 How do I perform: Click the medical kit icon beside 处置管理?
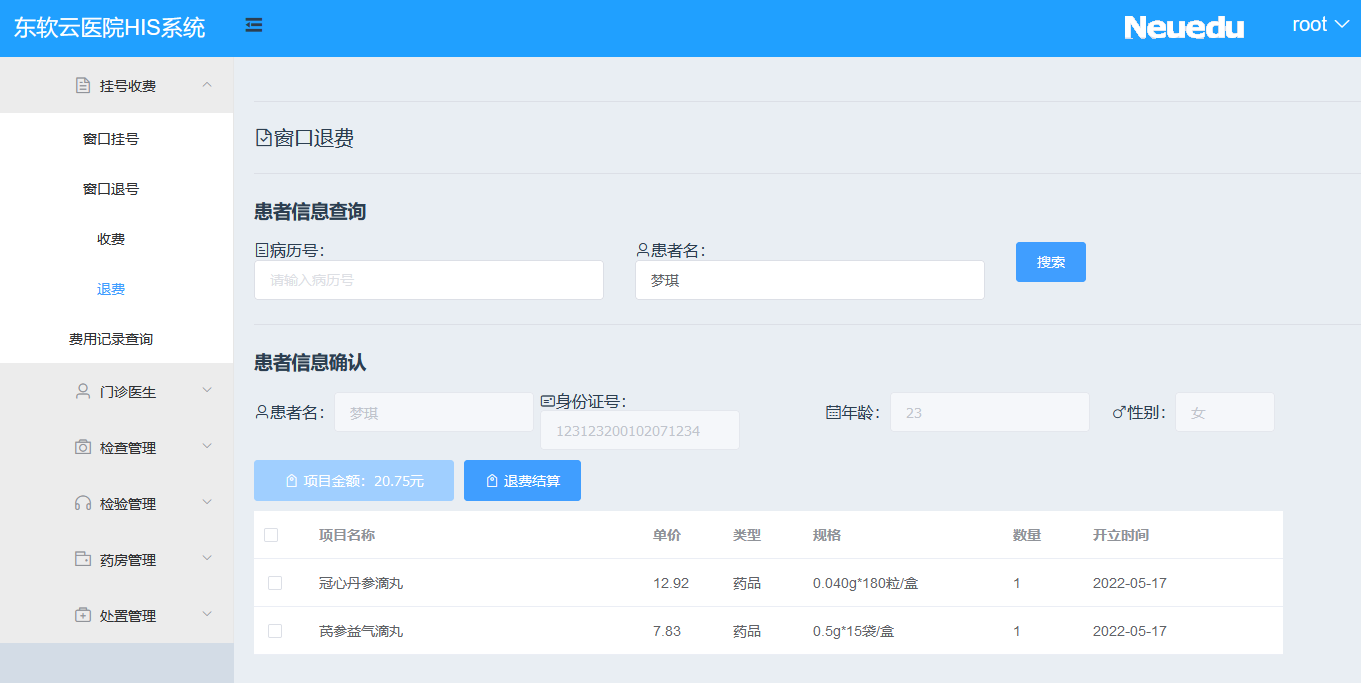coord(83,615)
